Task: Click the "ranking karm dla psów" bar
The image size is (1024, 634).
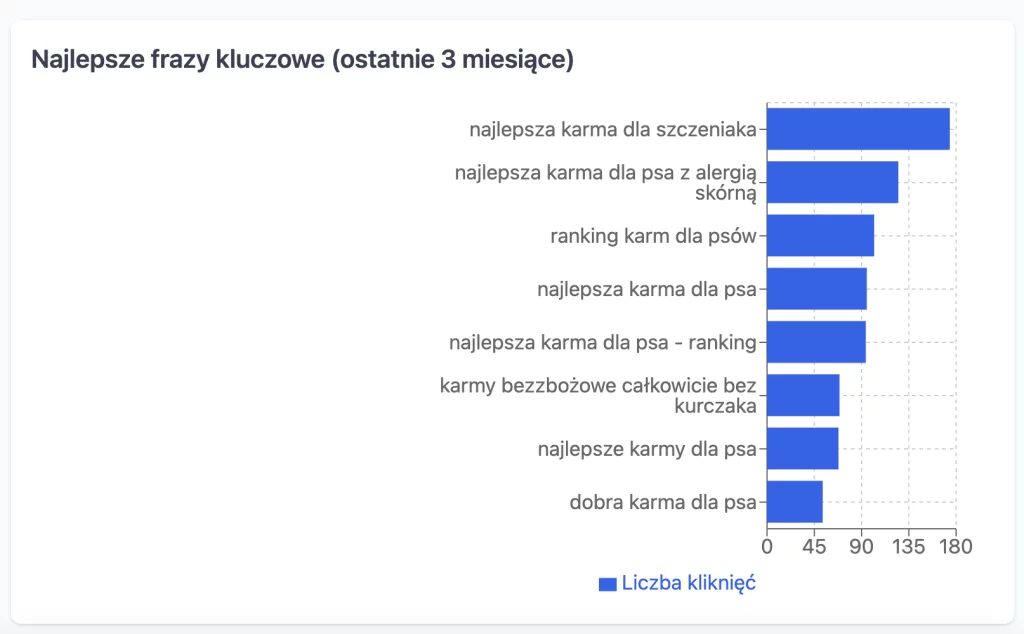Action: [820, 236]
